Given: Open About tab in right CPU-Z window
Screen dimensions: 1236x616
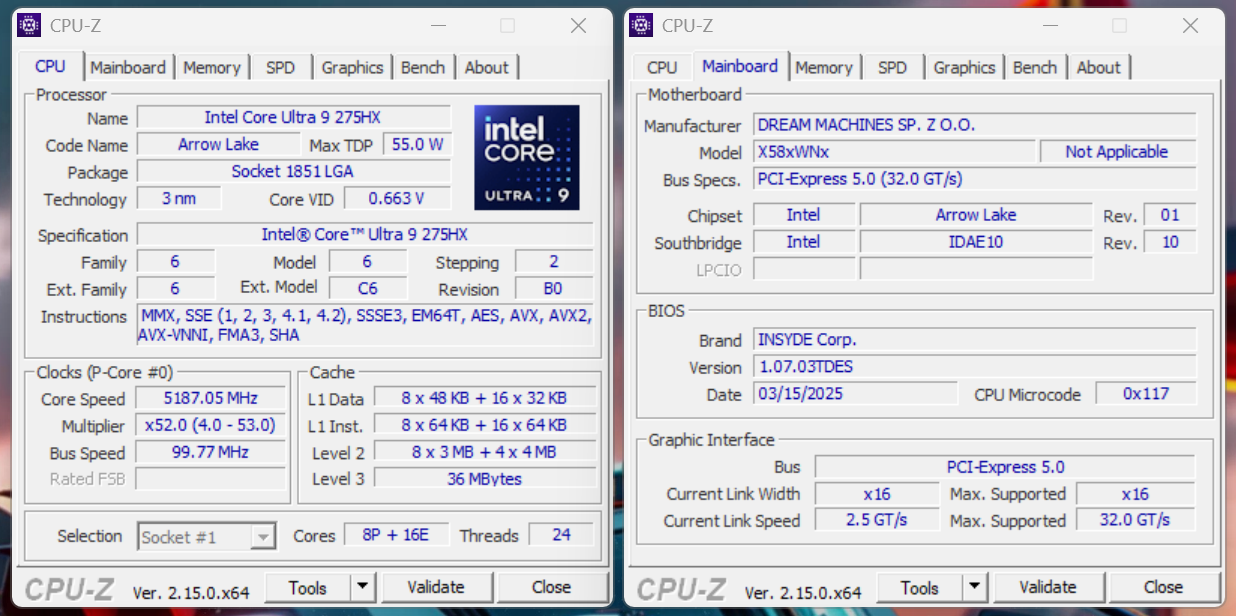Looking at the screenshot, I should coord(1099,68).
